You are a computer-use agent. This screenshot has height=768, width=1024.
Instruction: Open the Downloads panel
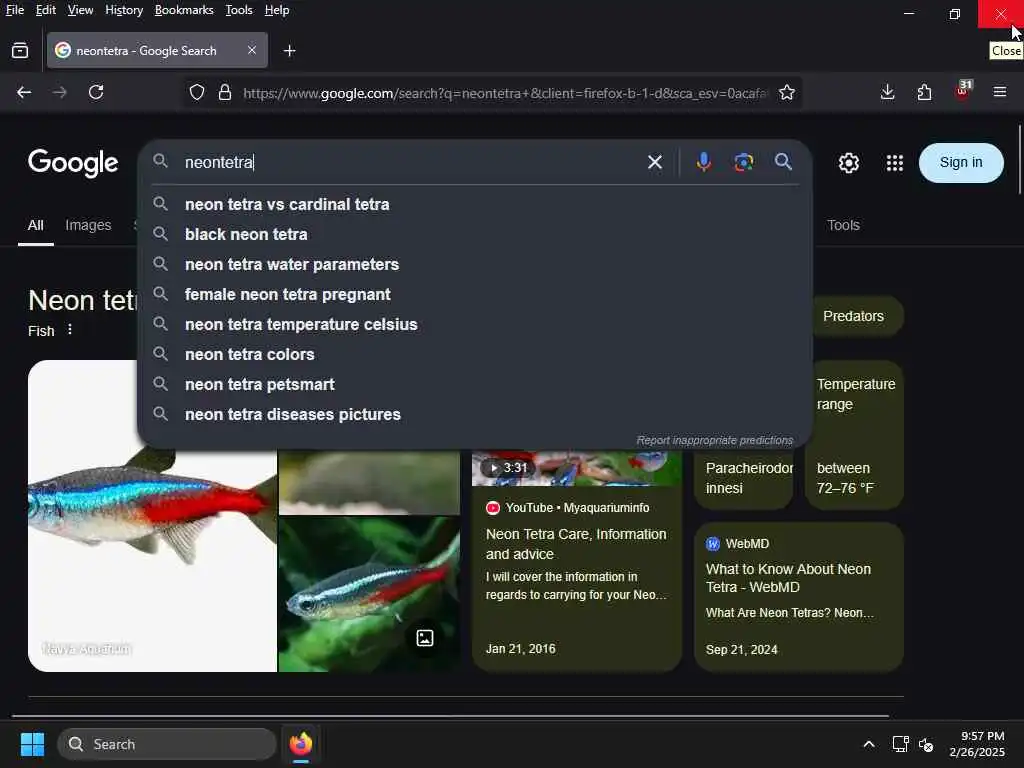tap(887, 92)
